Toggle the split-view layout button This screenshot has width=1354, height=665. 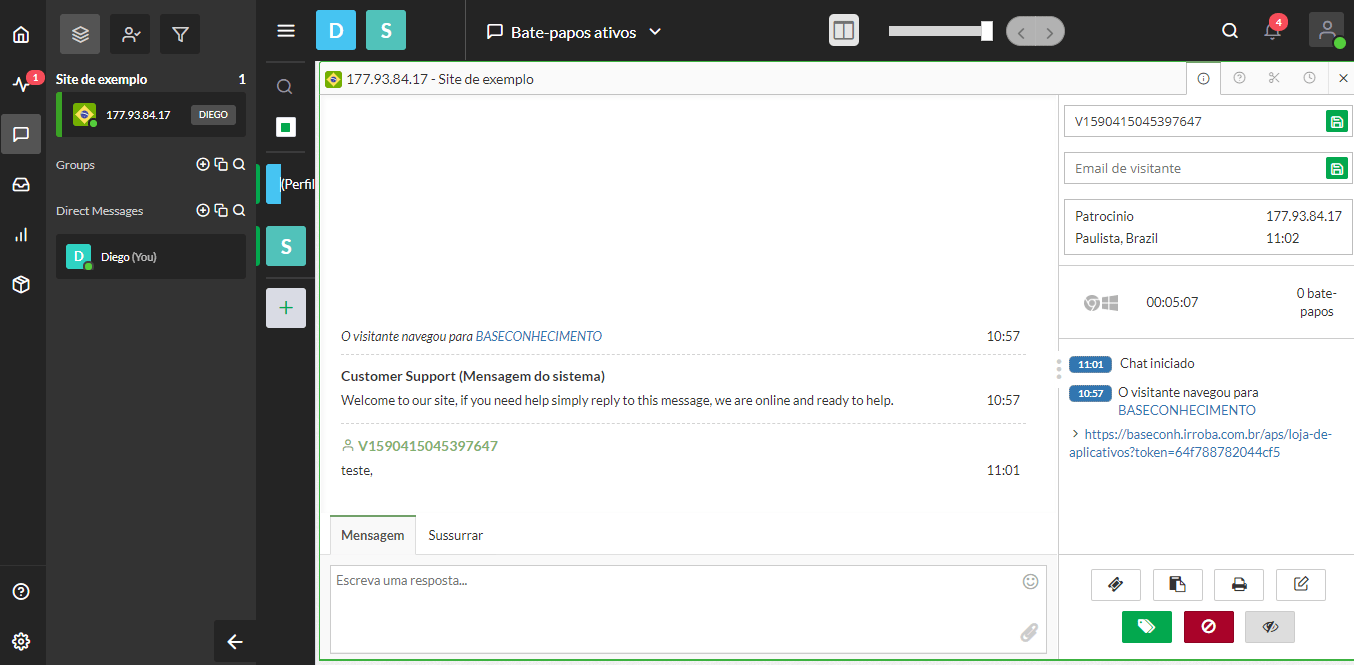(844, 31)
